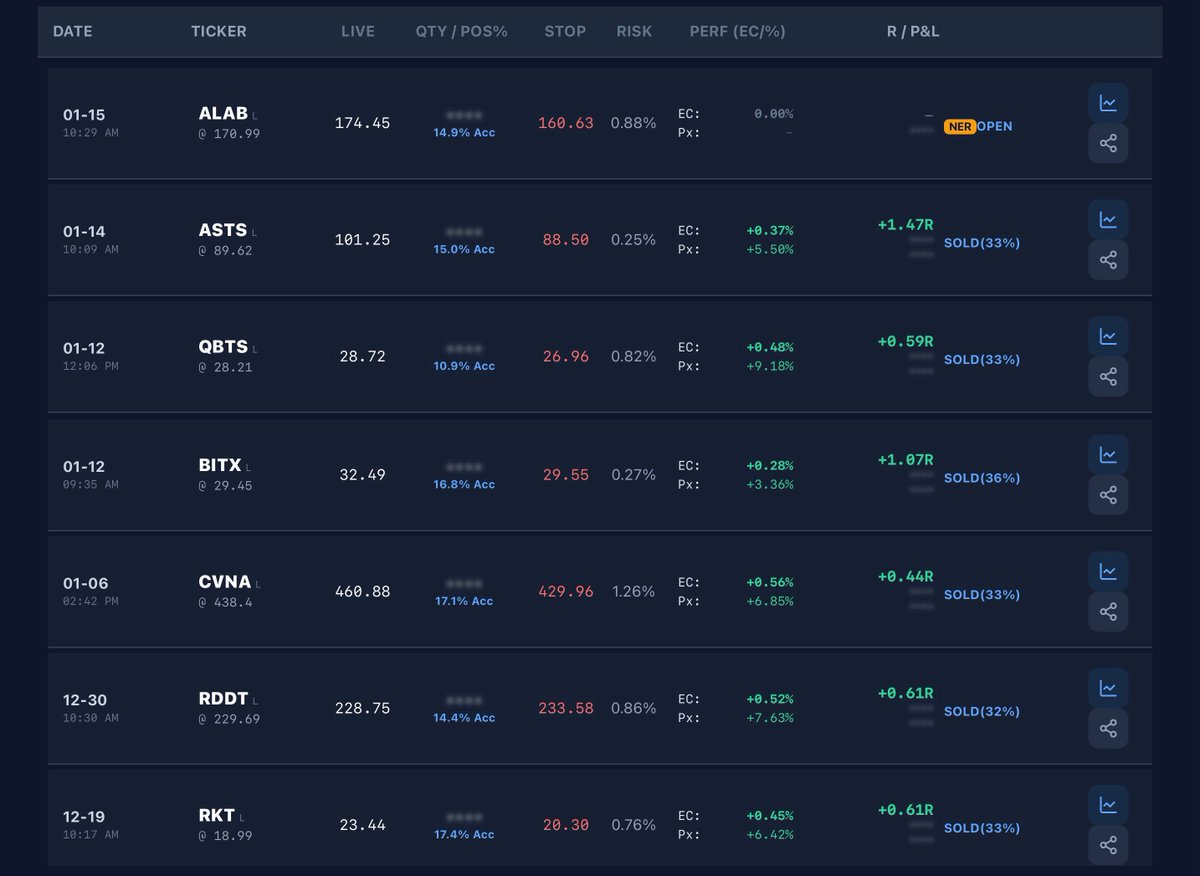Click the 0.25% risk value for ASTS

[634, 240]
